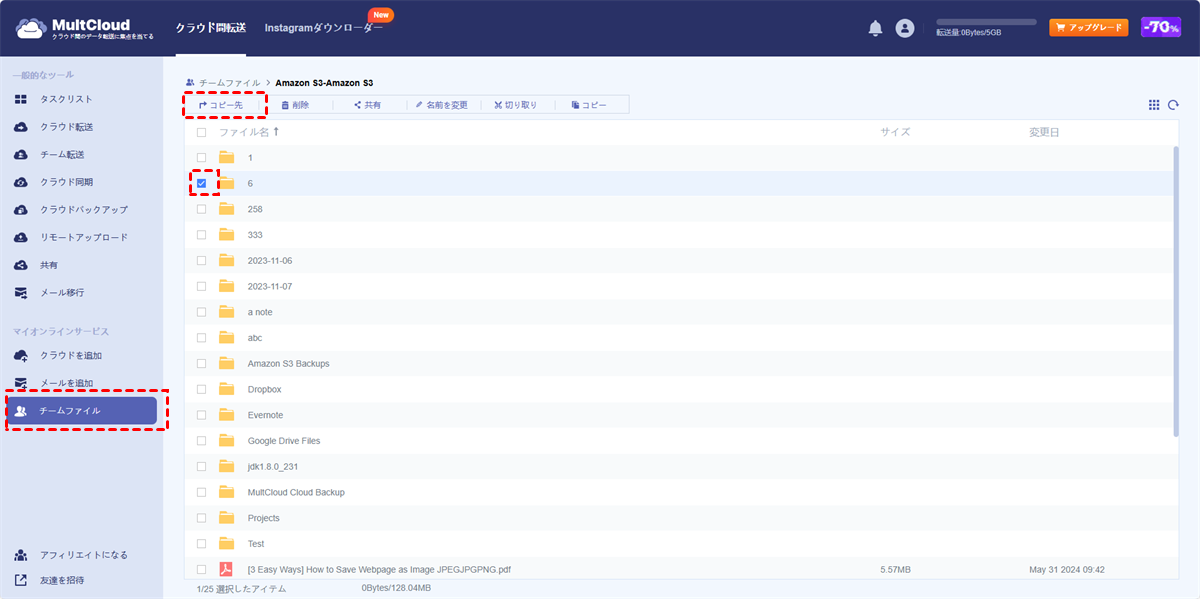The image size is (1200, 599).
Task: Click the How to Save Webpage PDF name
Action: (379, 570)
